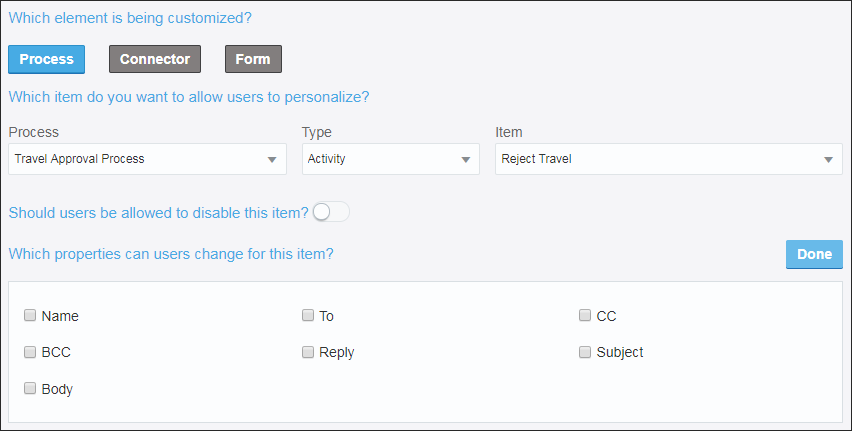The height and width of the screenshot is (431, 852).
Task: Tick the Body property checkbox
Action: [30, 388]
